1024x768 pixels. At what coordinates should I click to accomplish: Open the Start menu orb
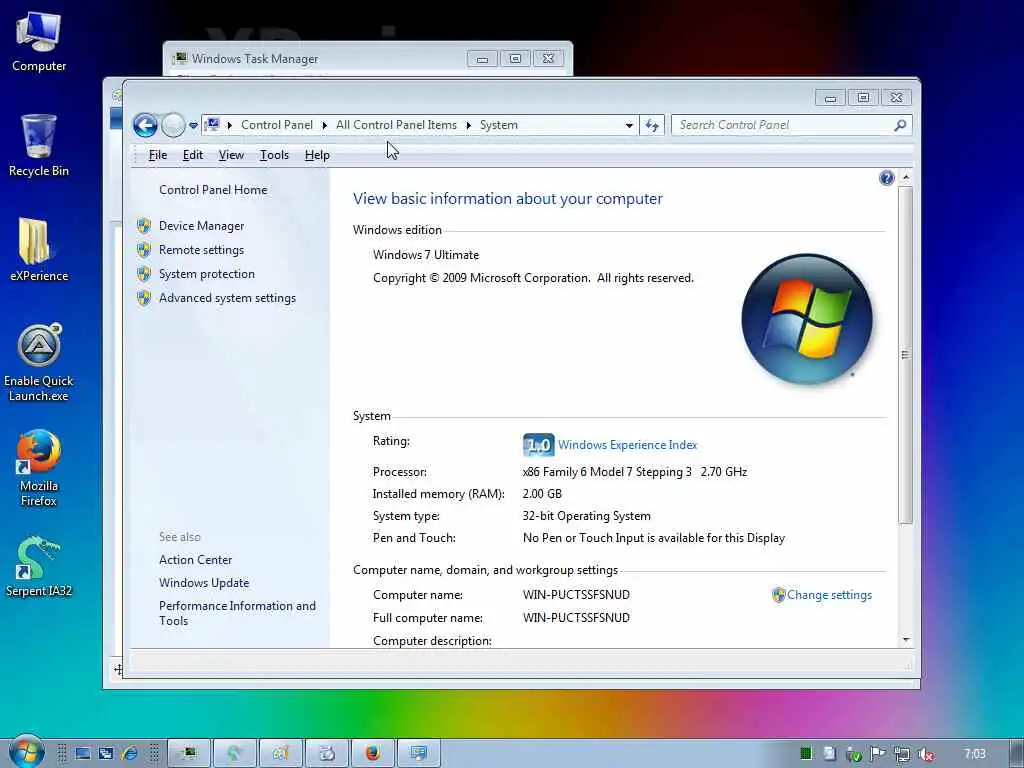25,752
